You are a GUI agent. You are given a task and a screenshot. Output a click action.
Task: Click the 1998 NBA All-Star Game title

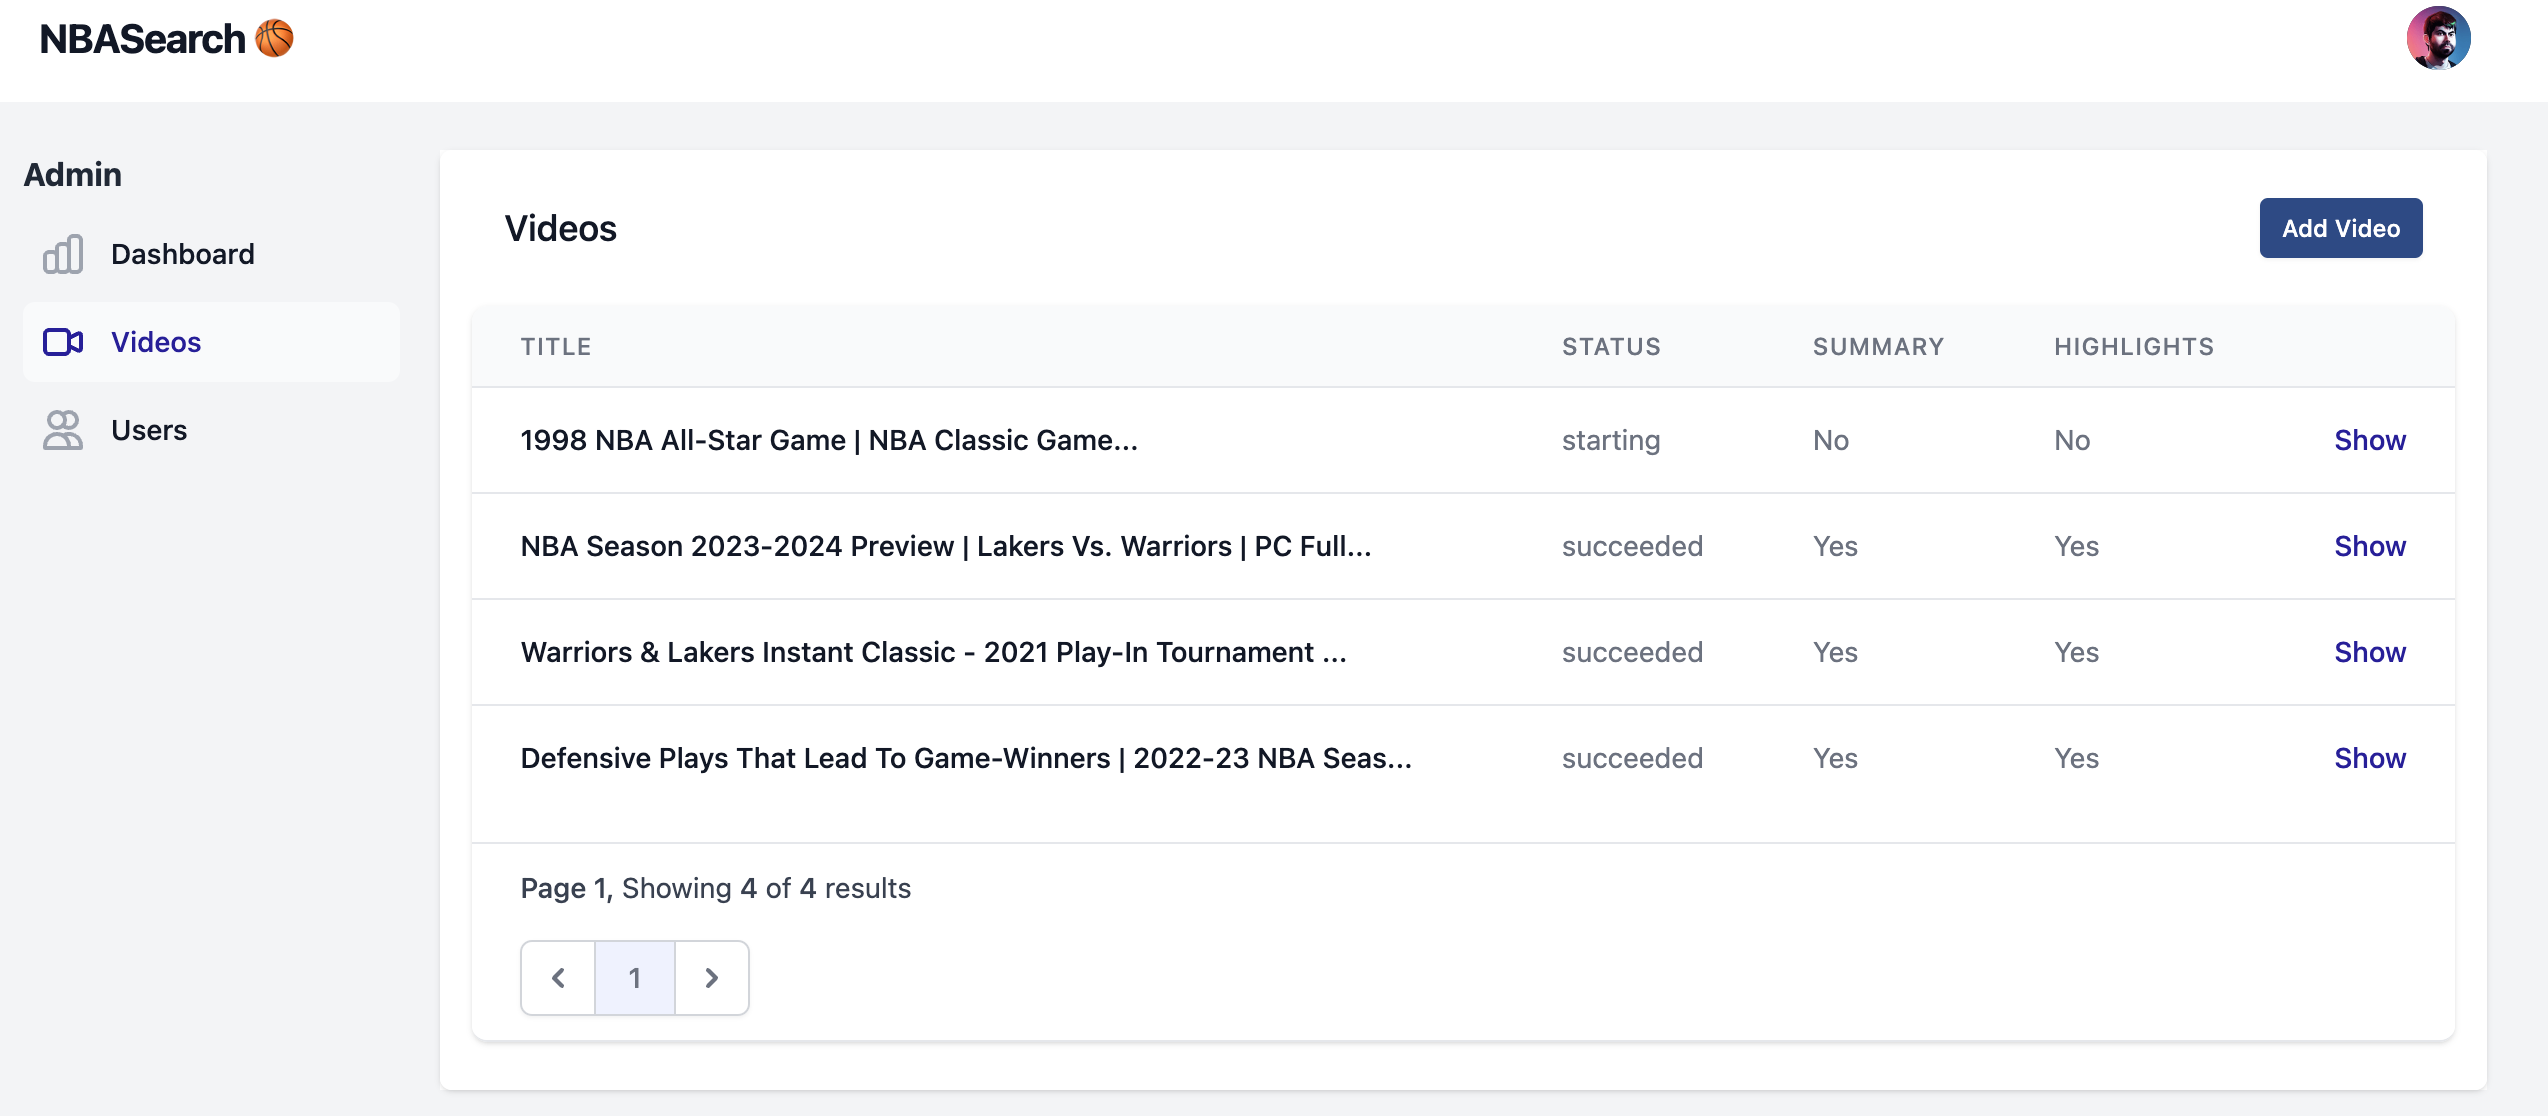point(828,440)
